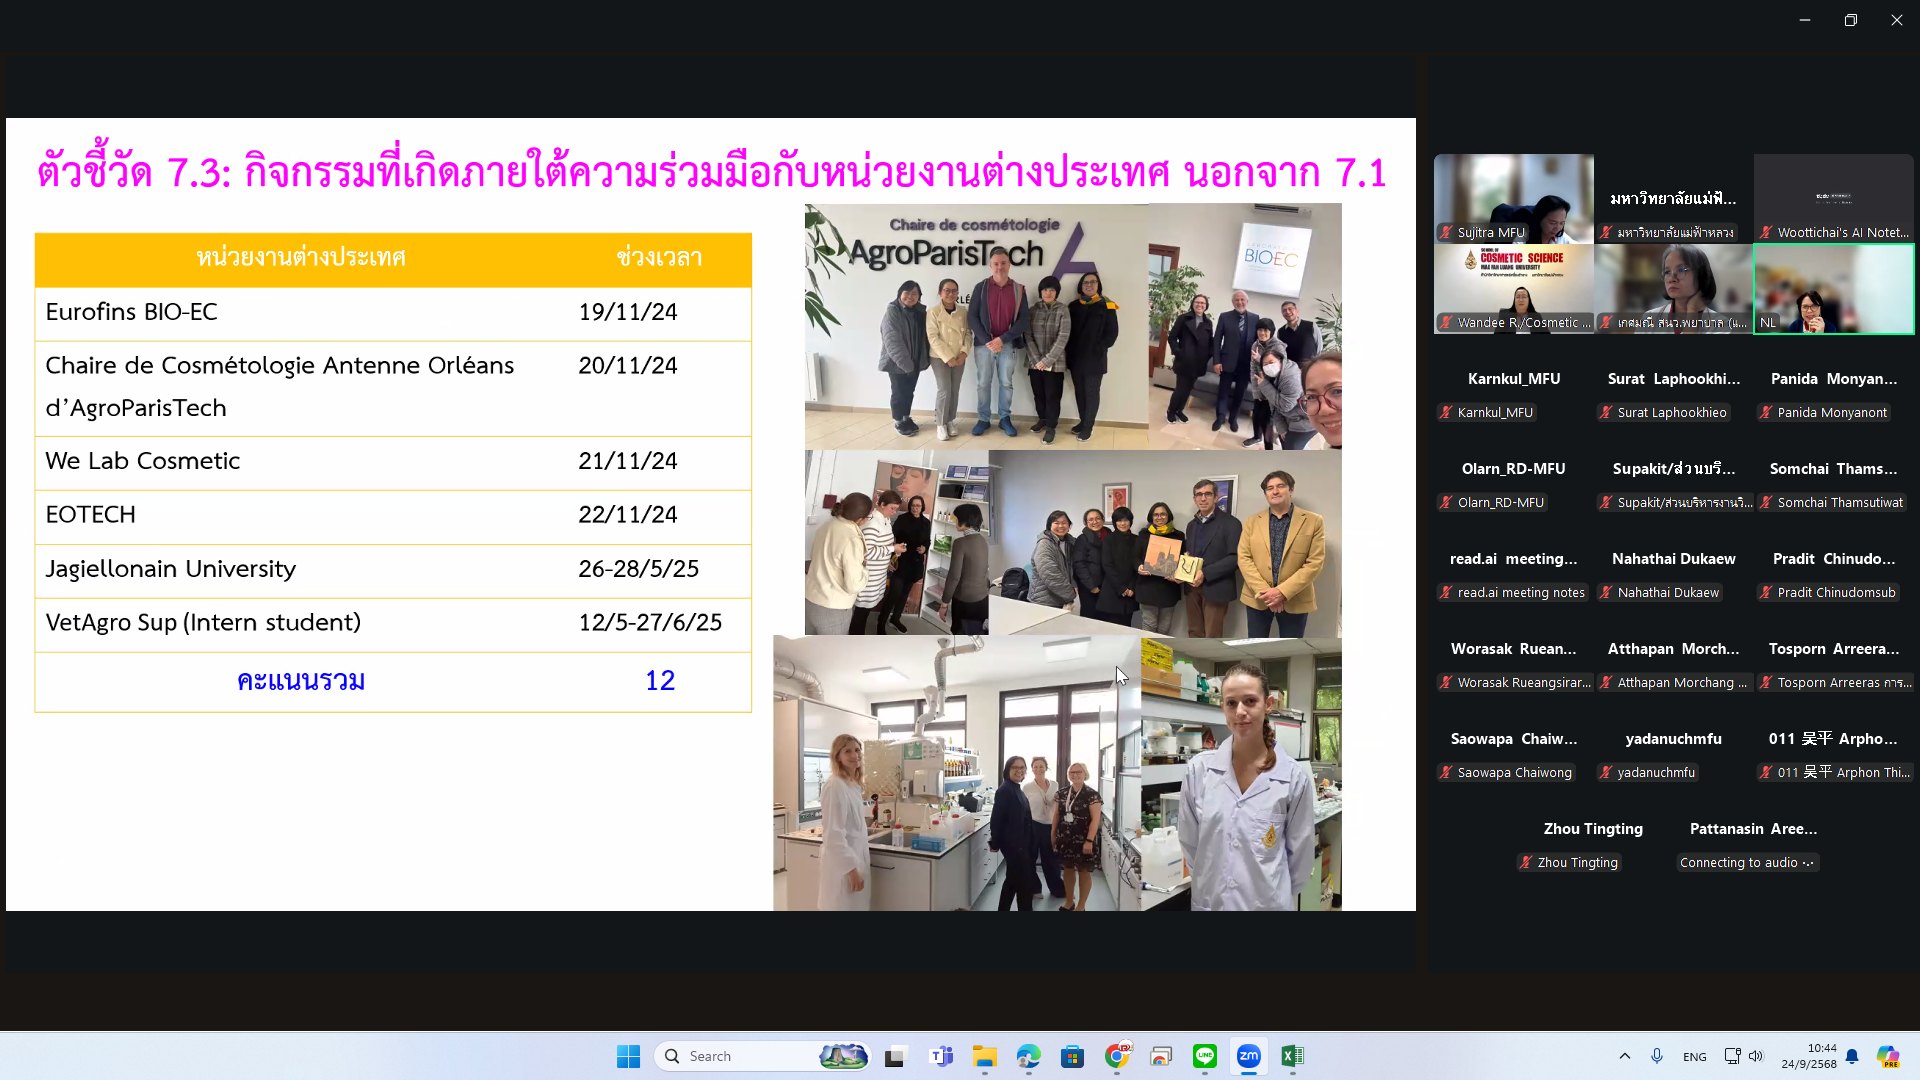Image resolution: width=1920 pixels, height=1080 pixels.
Task: Launch Microsoft Teams from taskbar
Action: click(x=941, y=1056)
